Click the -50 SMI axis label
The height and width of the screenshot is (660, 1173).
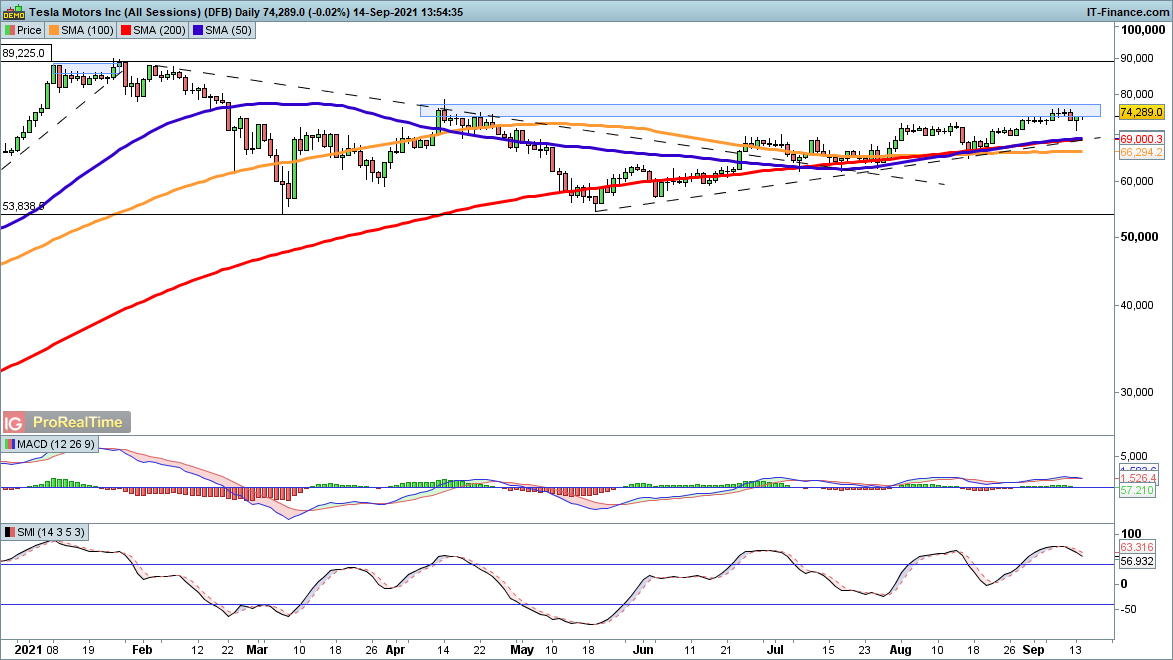[x=1128, y=609]
